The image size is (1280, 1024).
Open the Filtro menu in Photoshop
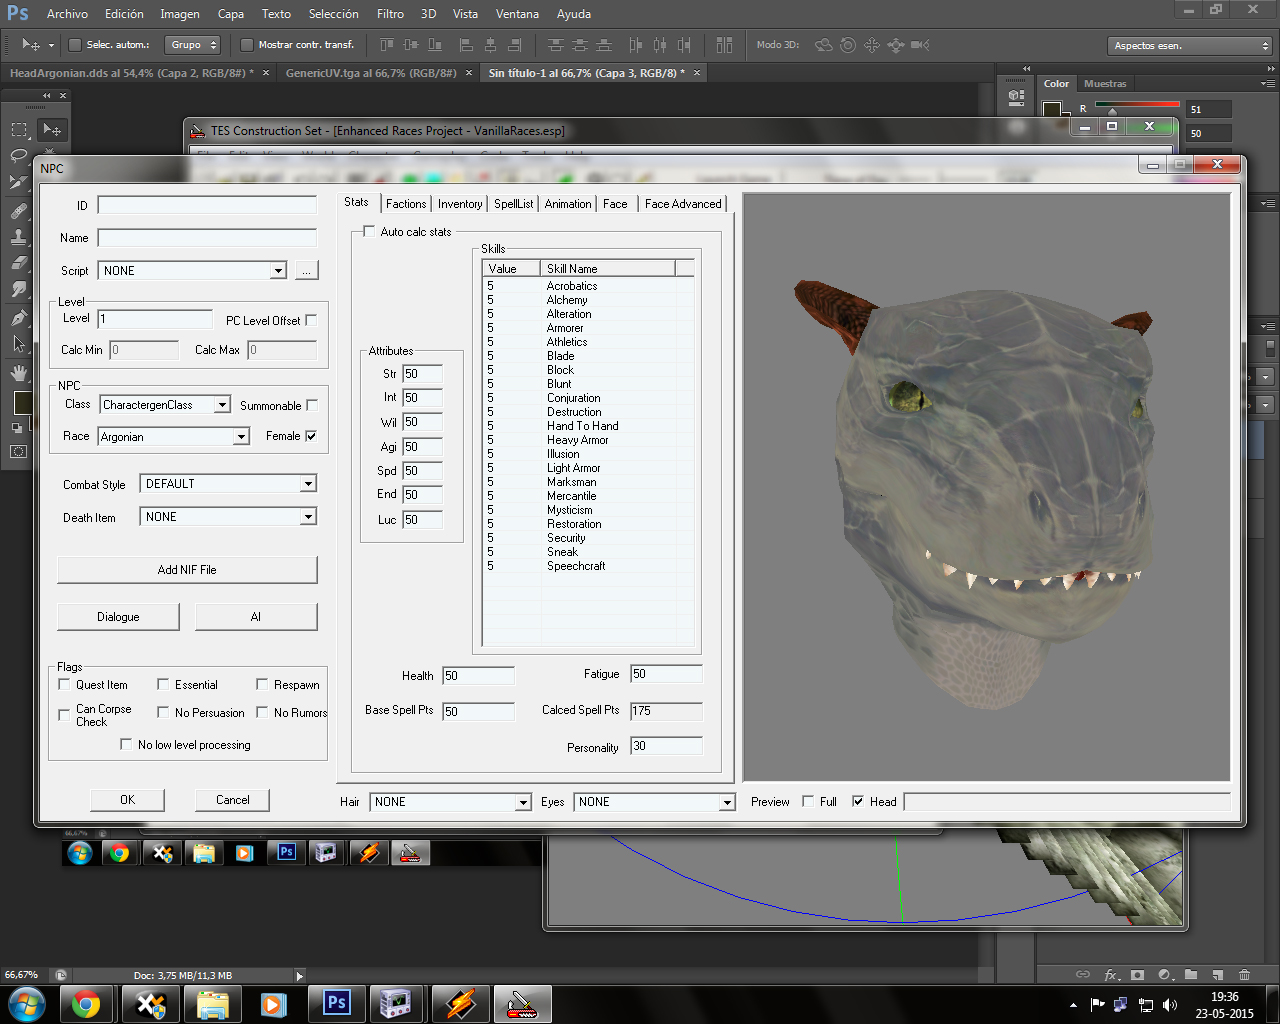[x=390, y=14]
